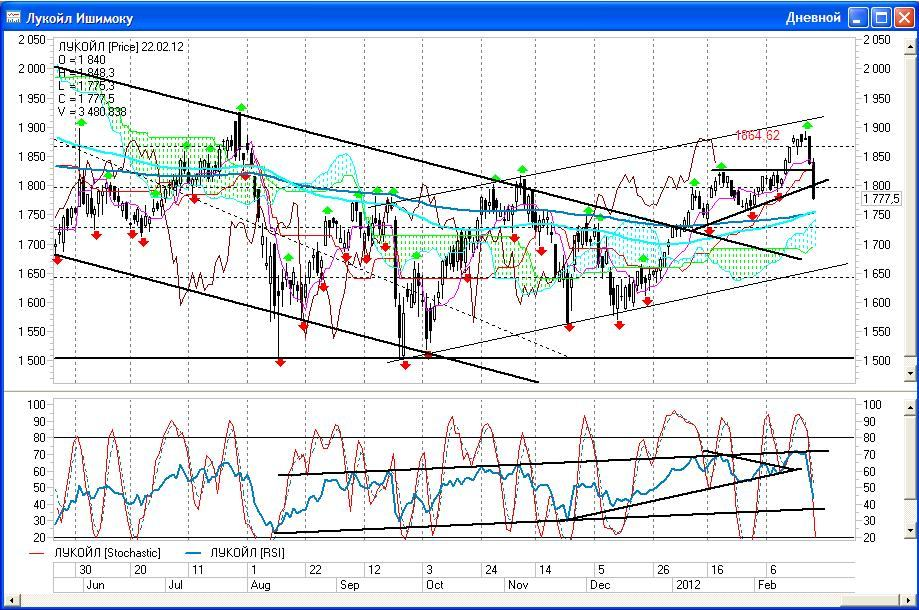
Task: Click the Дневной timeframe label
Action: click(813, 18)
